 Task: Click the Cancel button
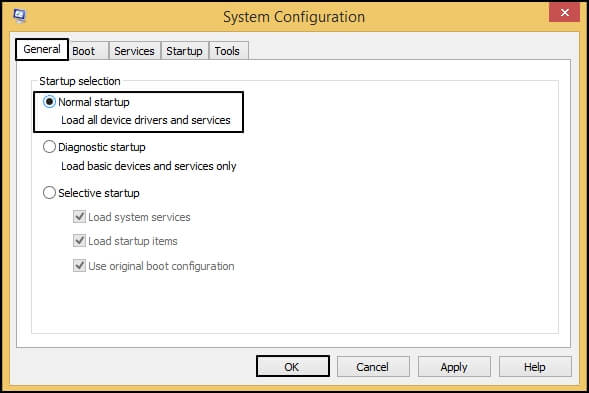[x=373, y=366]
